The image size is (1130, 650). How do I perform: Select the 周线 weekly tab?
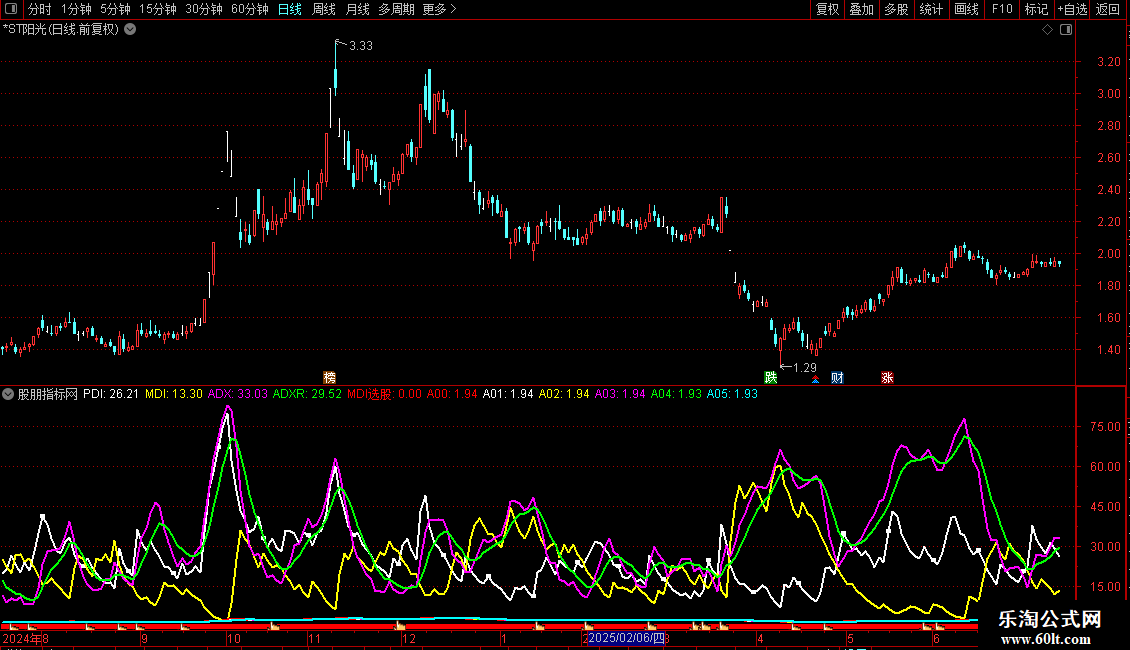pyautogui.click(x=324, y=9)
